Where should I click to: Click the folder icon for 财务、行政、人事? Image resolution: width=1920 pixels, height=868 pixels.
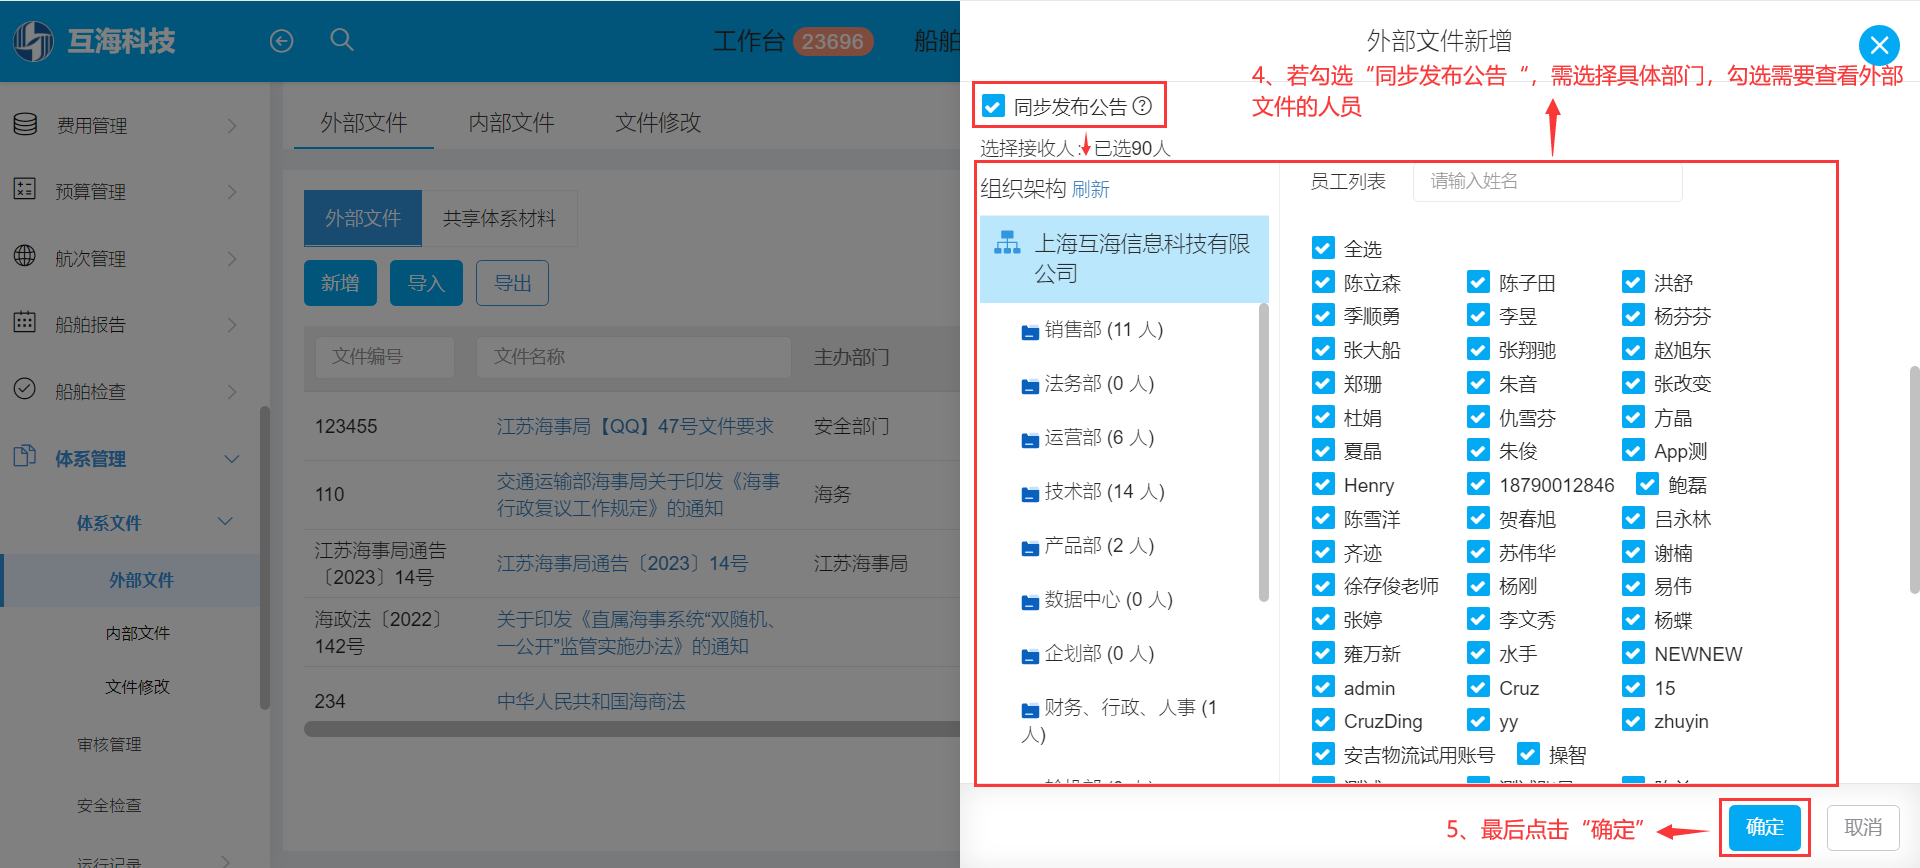click(1030, 710)
